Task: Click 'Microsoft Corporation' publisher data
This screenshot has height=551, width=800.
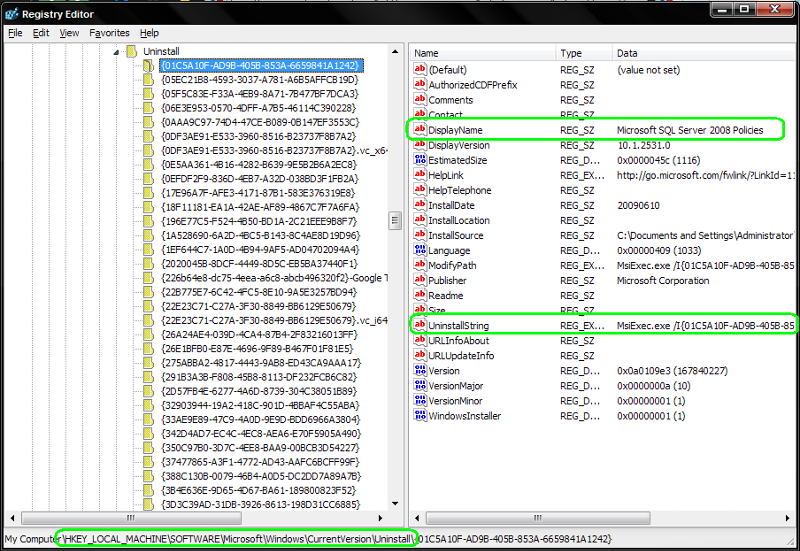Action: tap(663, 281)
